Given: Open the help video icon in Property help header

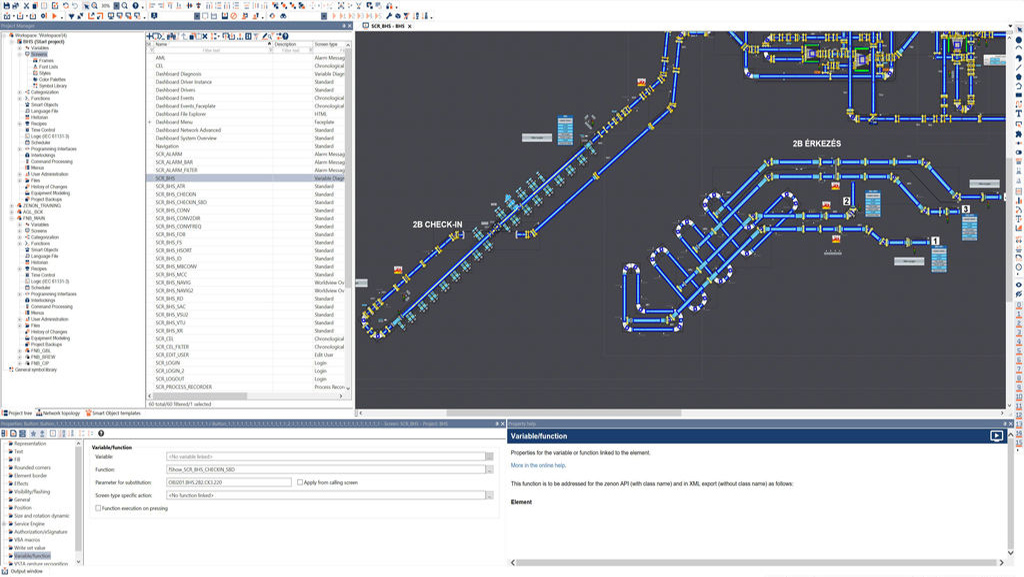Looking at the screenshot, I should [996, 436].
